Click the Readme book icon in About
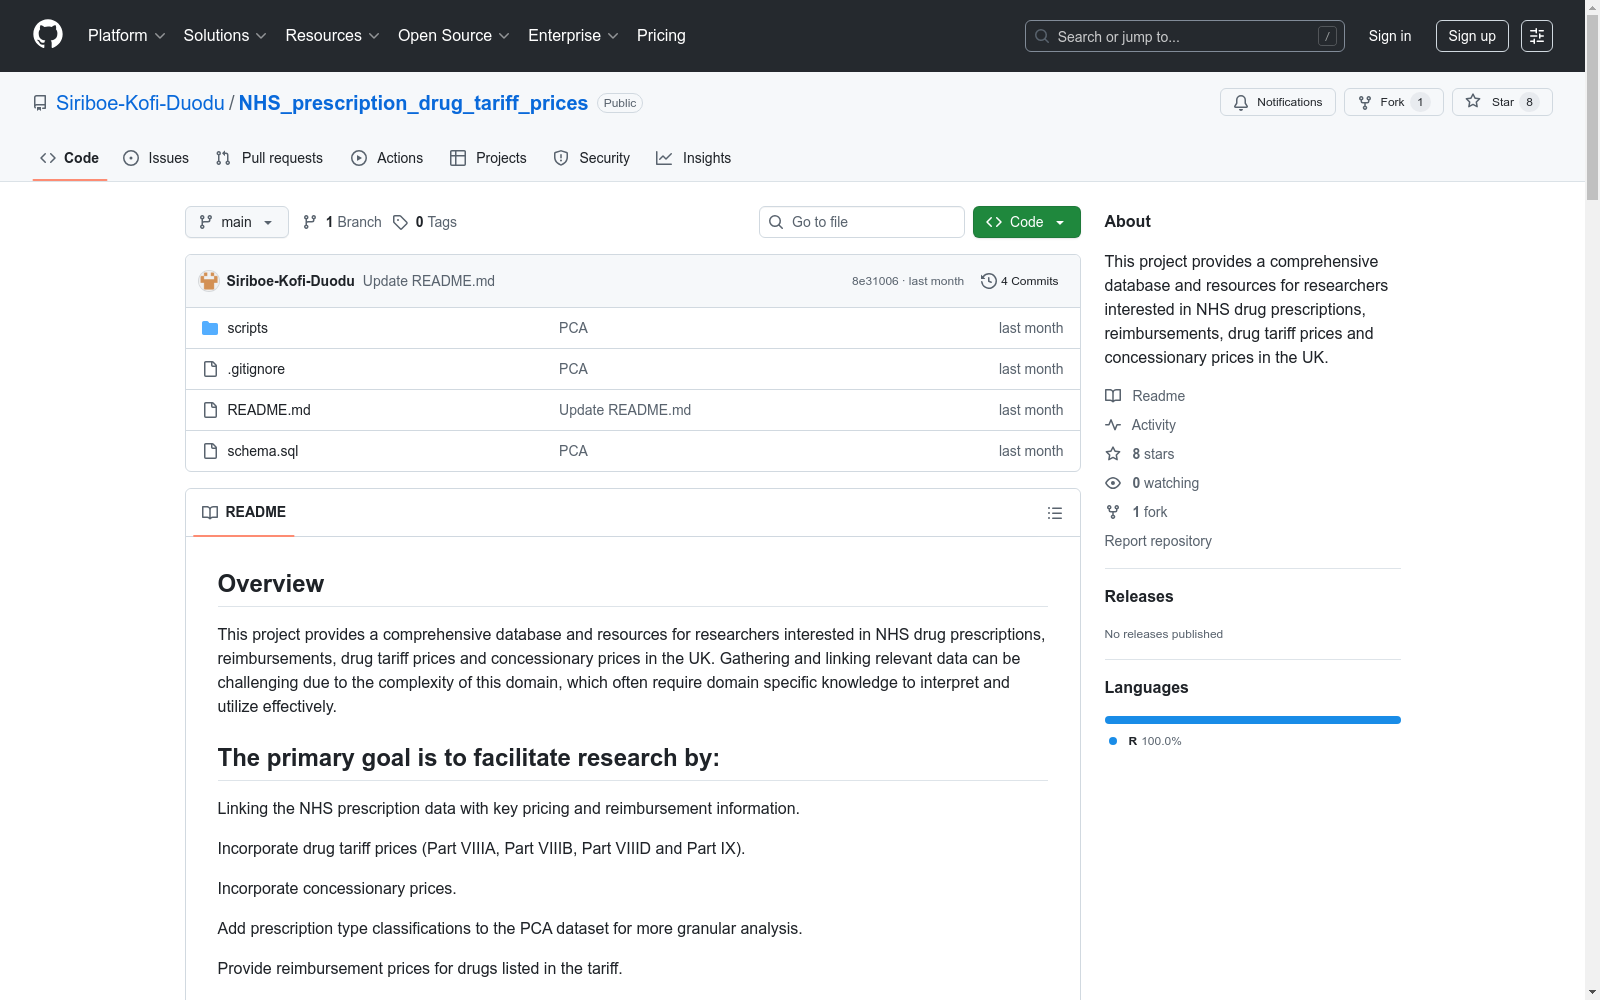The width and height of the screenshot is (1600, 1000). tap(1113, 396)
